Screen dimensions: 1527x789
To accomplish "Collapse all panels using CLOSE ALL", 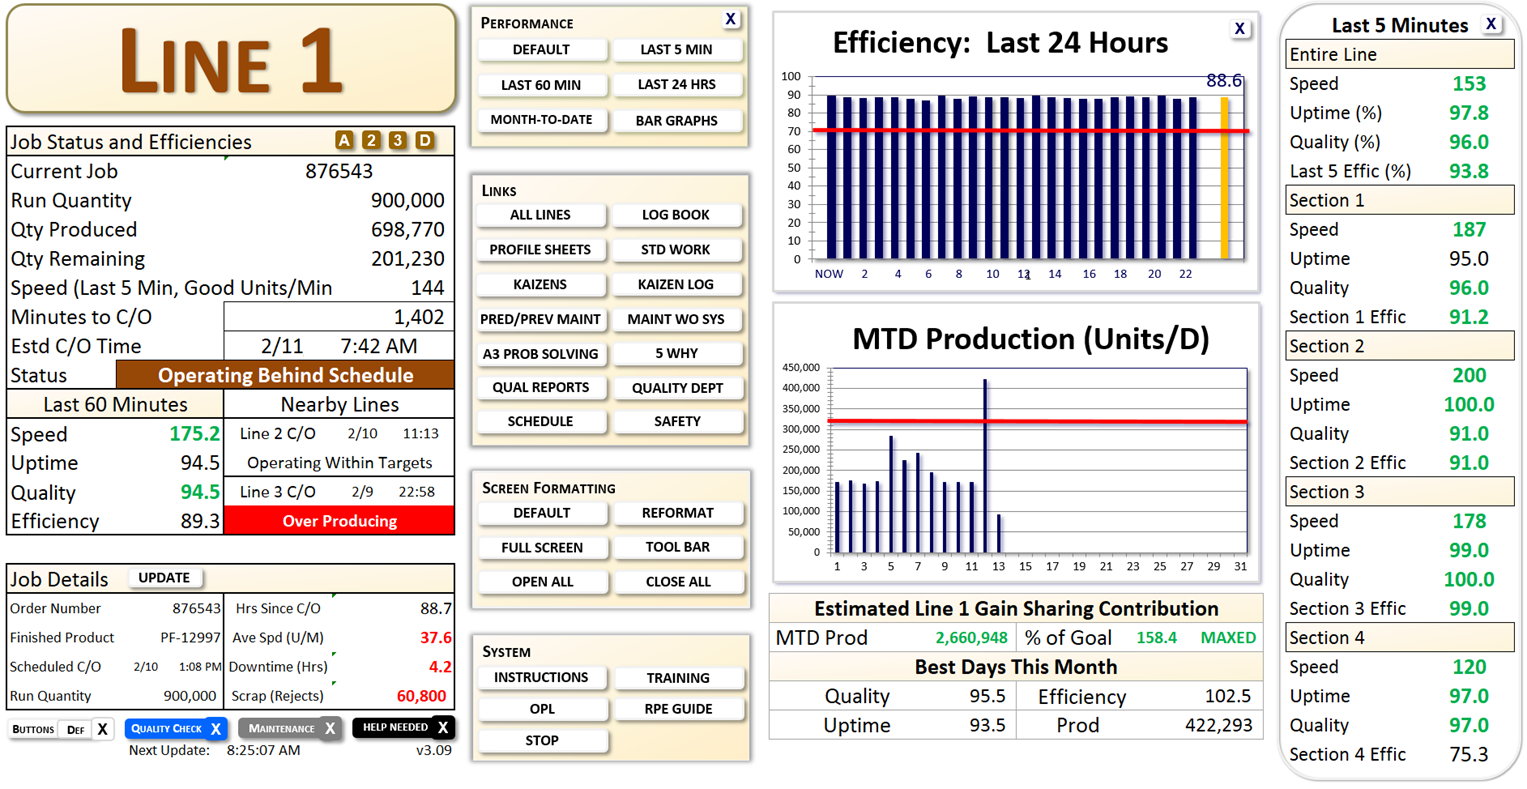I will coord(679,581).
